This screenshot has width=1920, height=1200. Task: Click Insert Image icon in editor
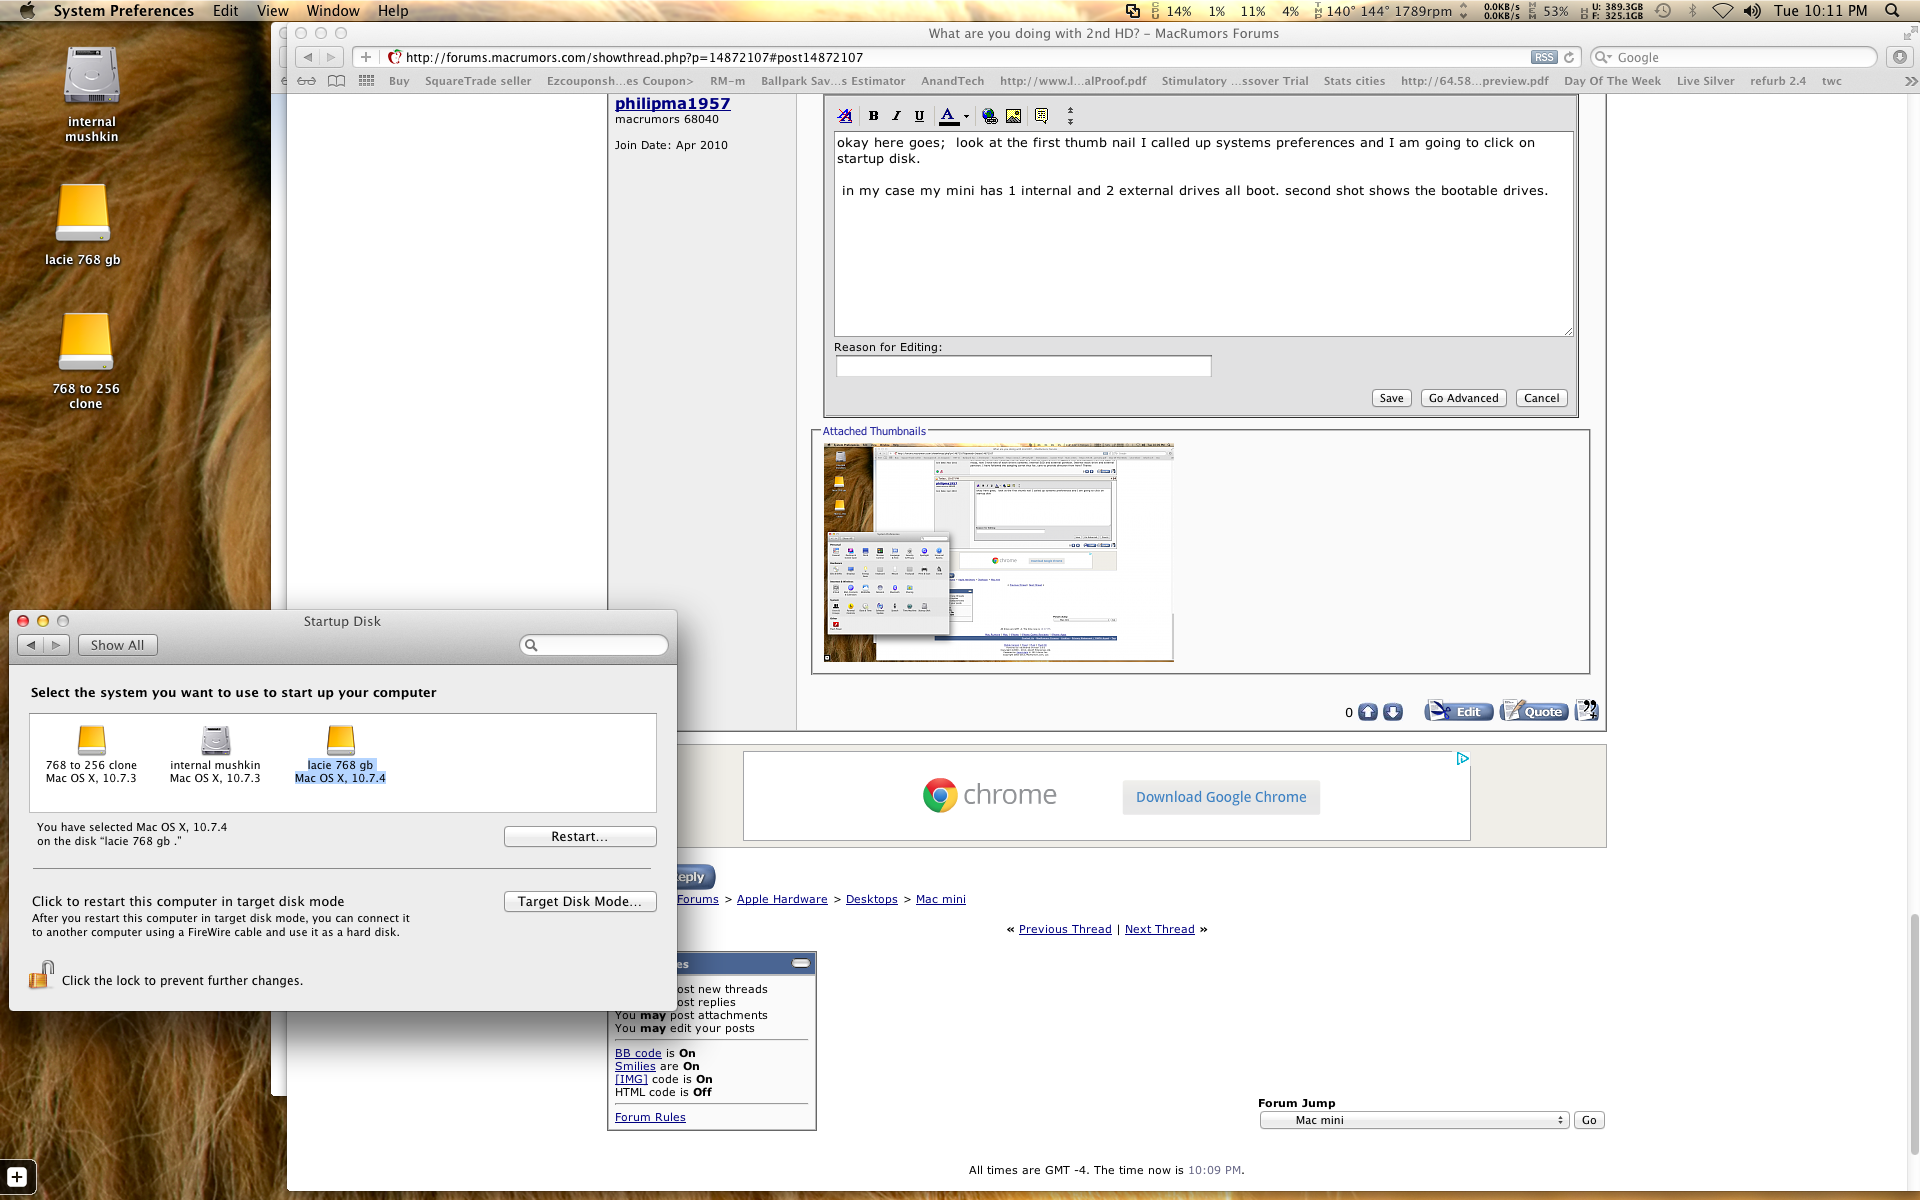click(x=1013, y=116)
